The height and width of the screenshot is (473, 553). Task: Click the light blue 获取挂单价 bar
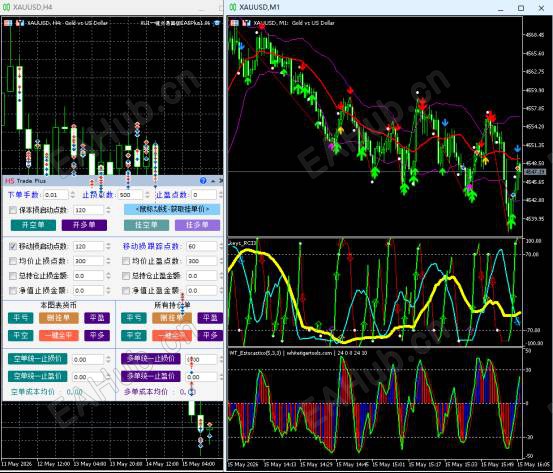coord(172,209)
